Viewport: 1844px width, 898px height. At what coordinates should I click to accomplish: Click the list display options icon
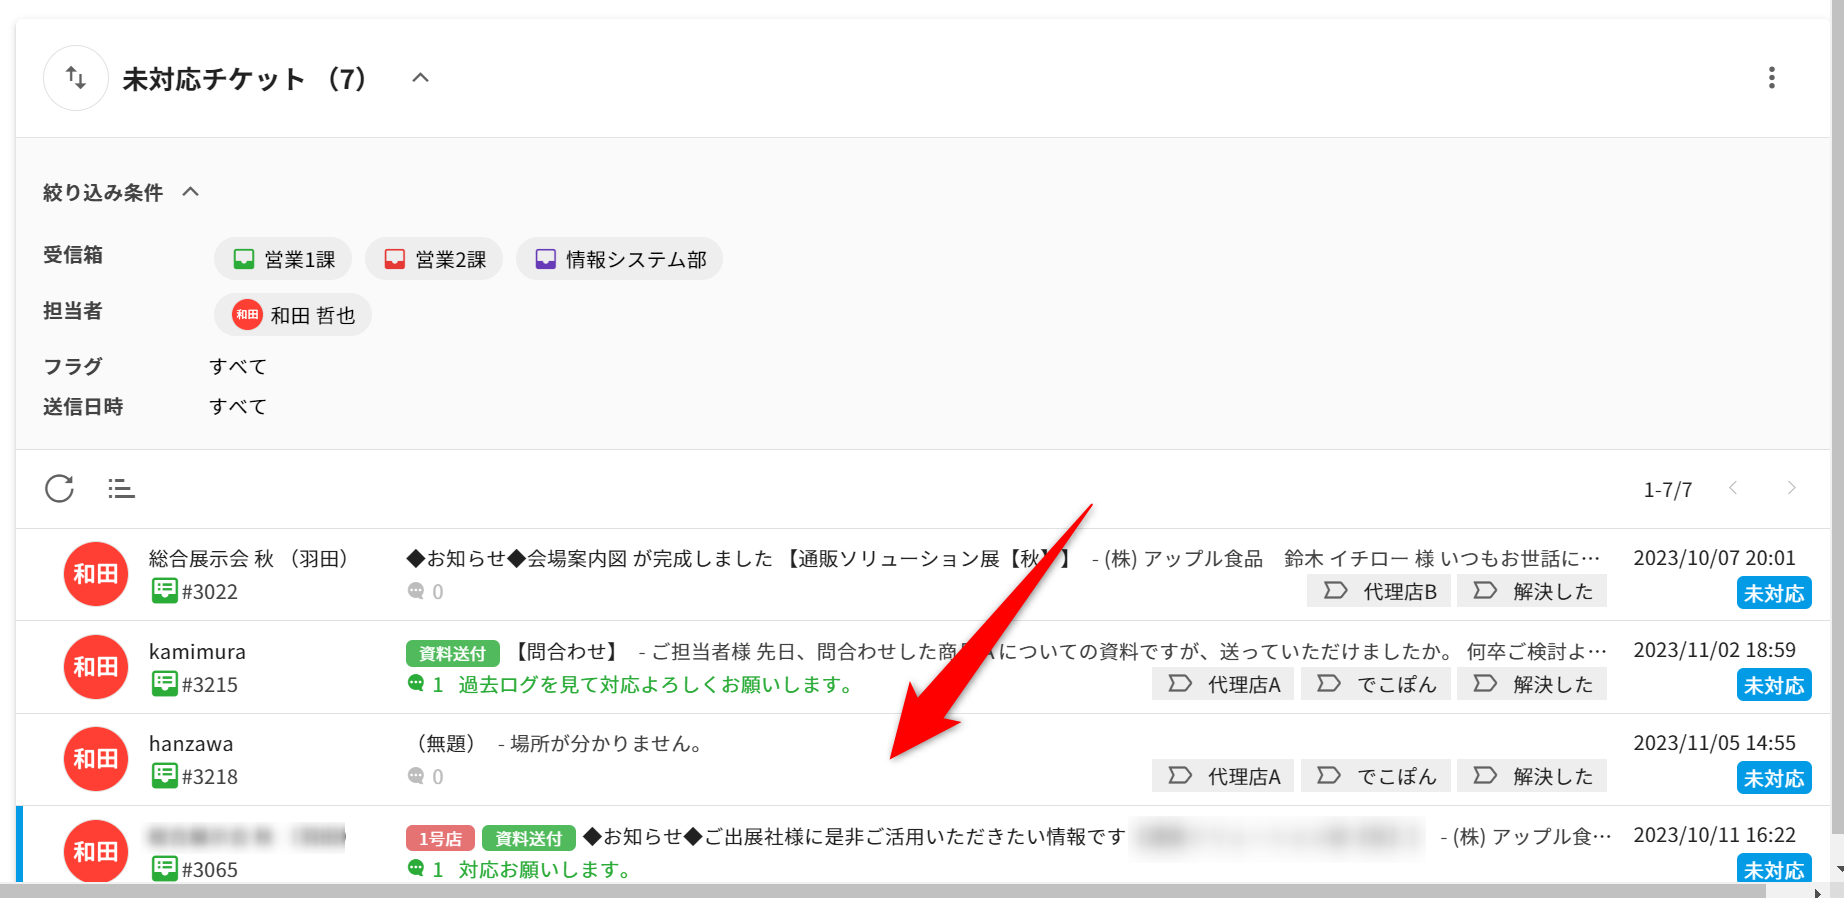tap(121, 489)
